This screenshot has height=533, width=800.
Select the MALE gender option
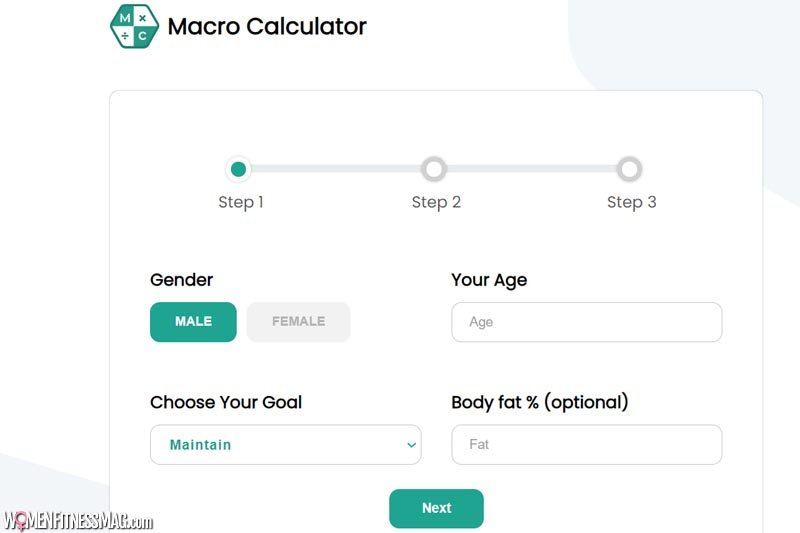[193, 322]
